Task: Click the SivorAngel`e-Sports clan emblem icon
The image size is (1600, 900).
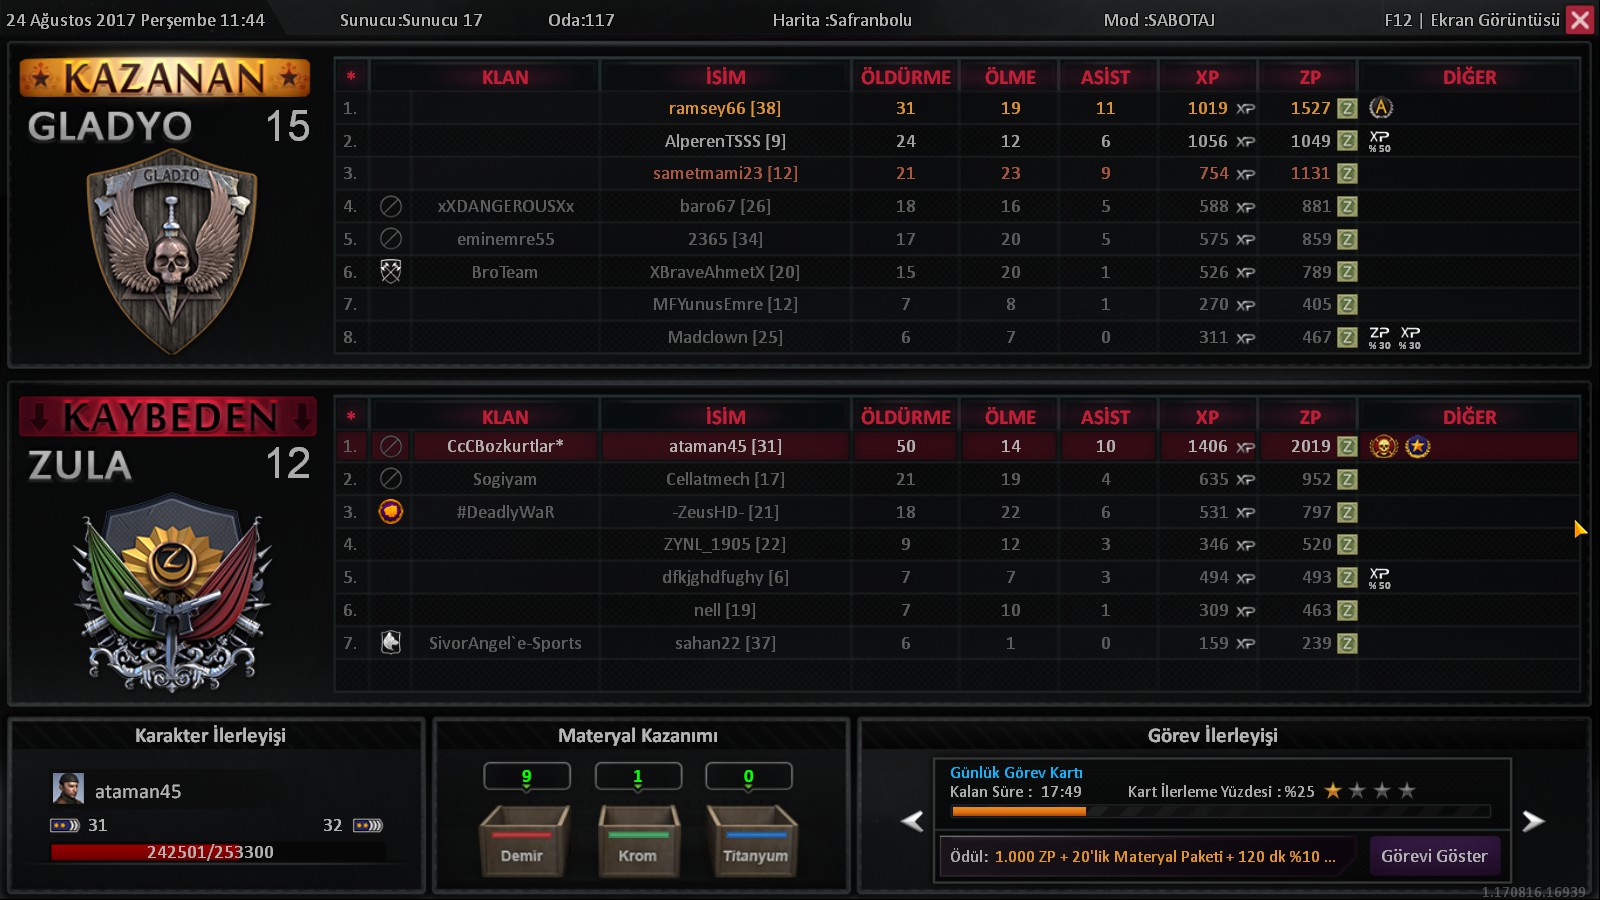Action: click(x=391, y=642)
